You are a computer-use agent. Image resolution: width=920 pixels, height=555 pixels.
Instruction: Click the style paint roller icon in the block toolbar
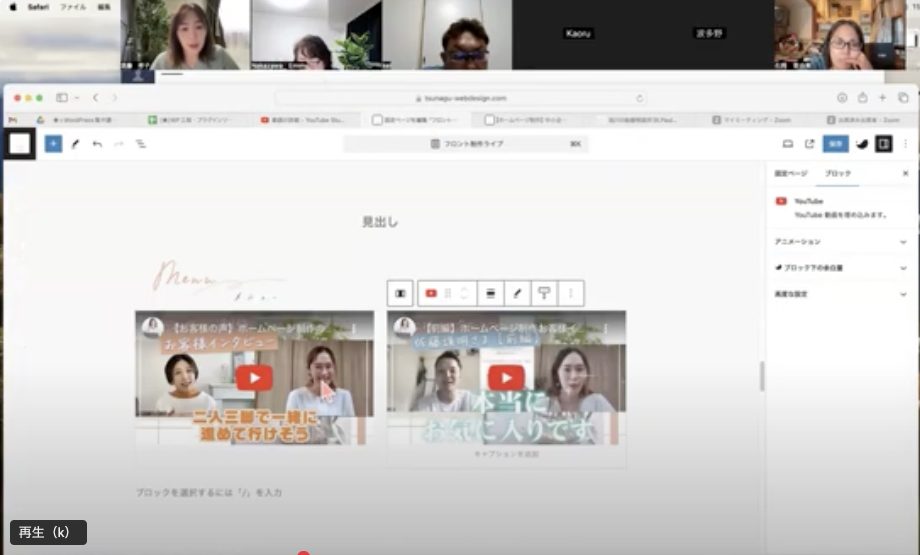tap(544, 293)
